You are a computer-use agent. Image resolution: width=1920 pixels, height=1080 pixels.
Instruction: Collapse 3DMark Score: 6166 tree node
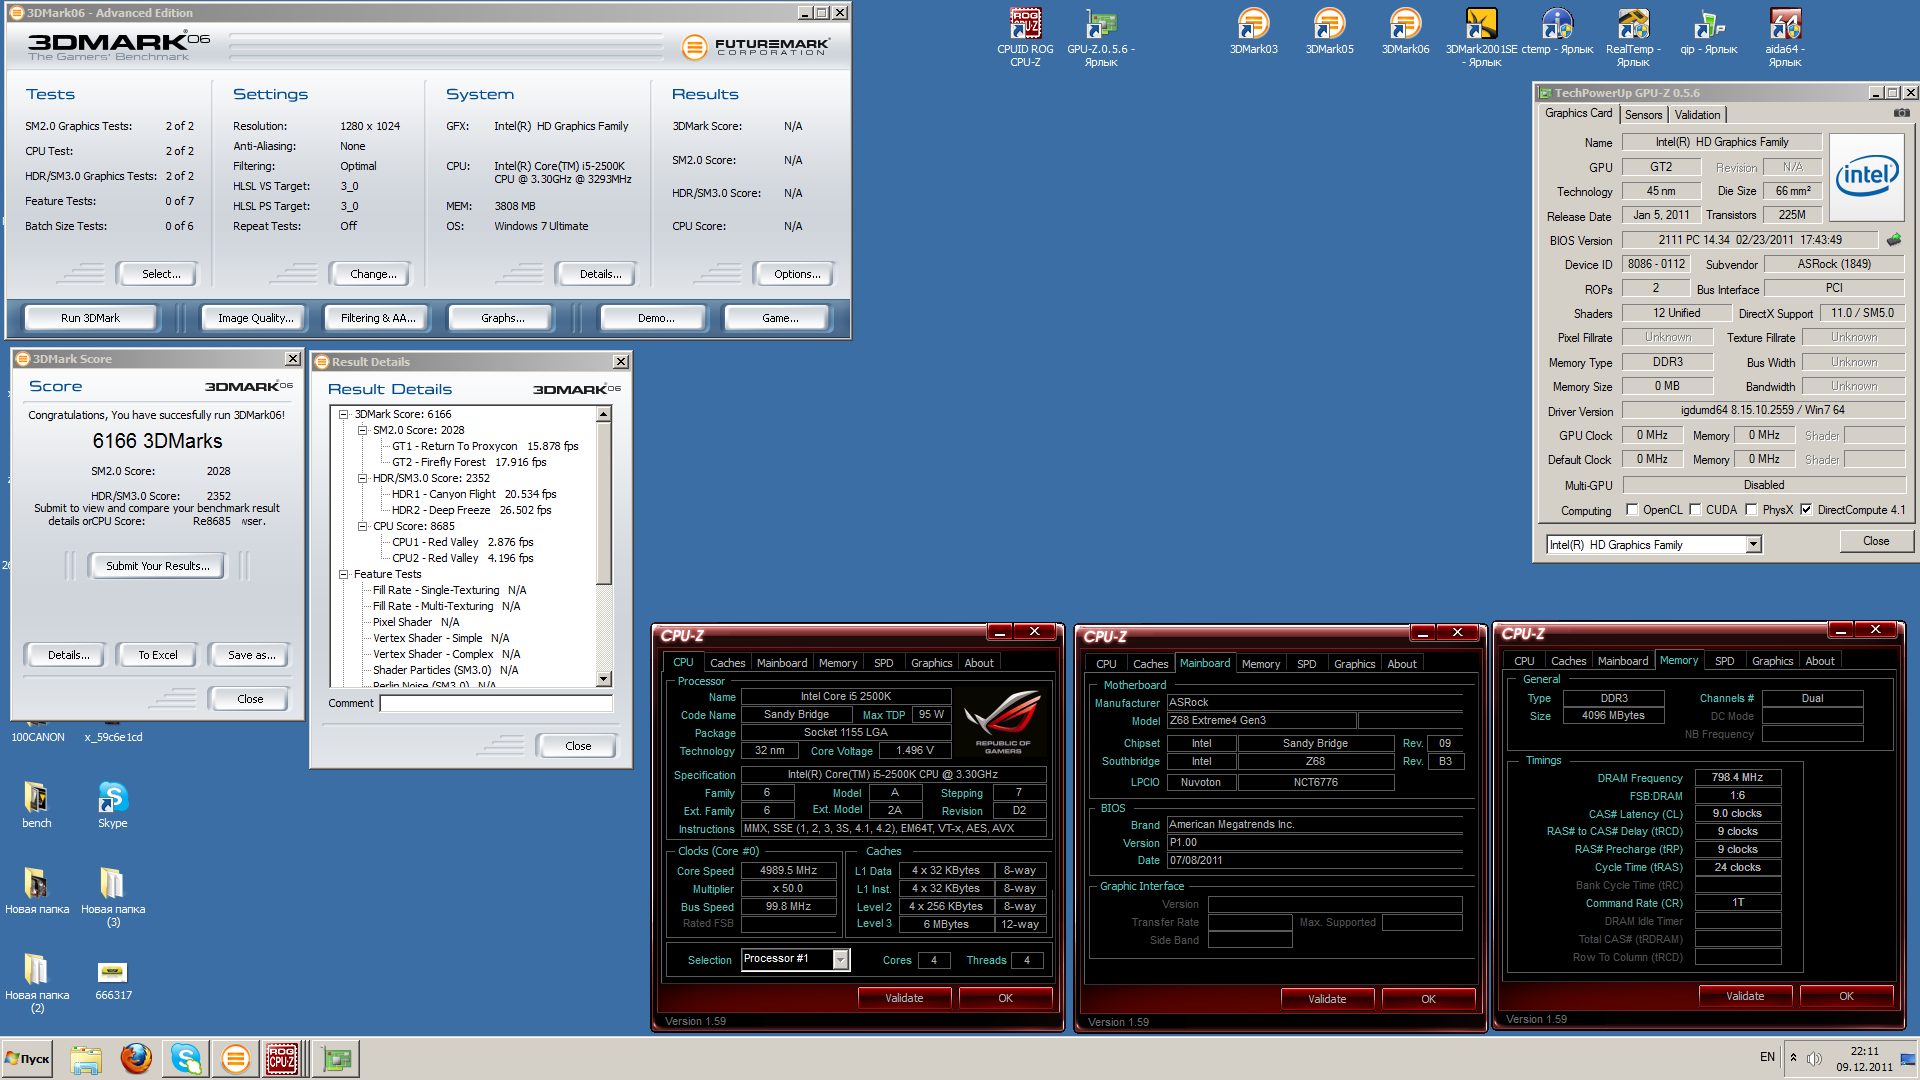344,414
